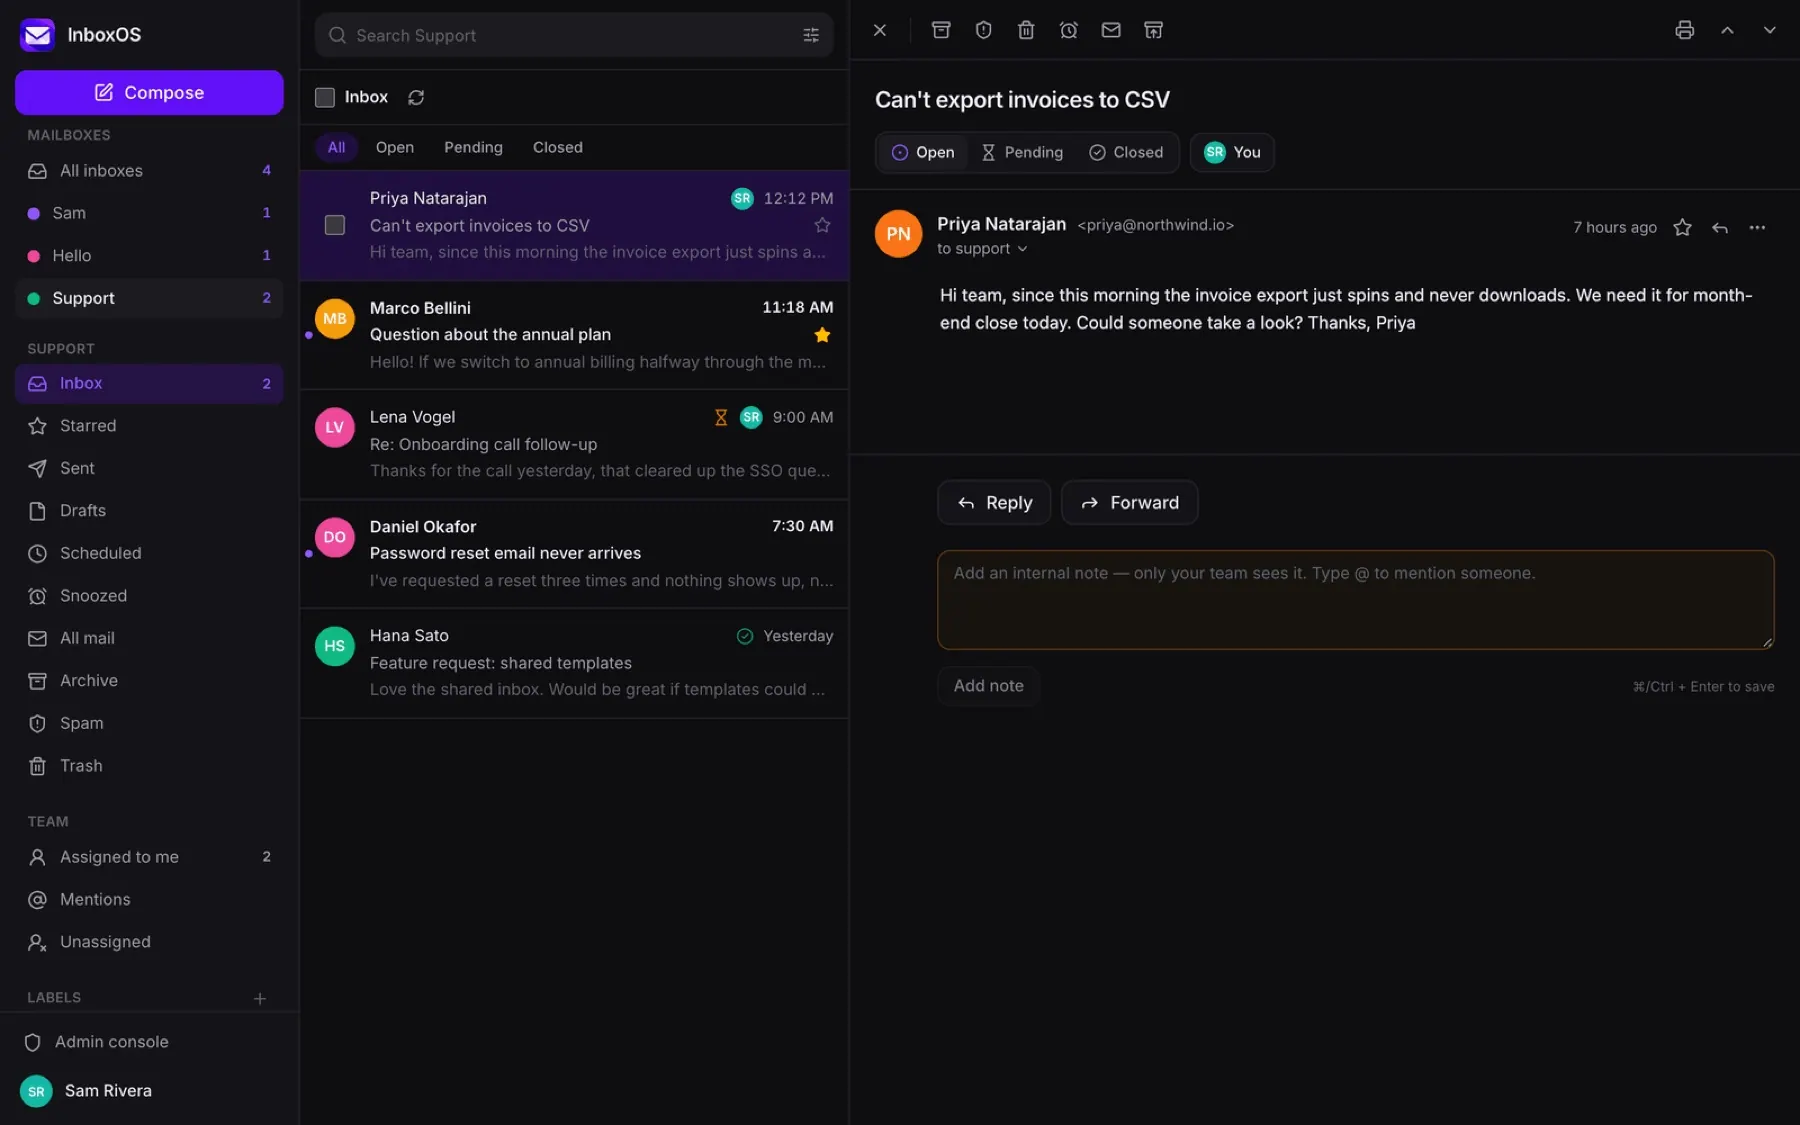Switch to the Open filter tab

coord(395,147)
